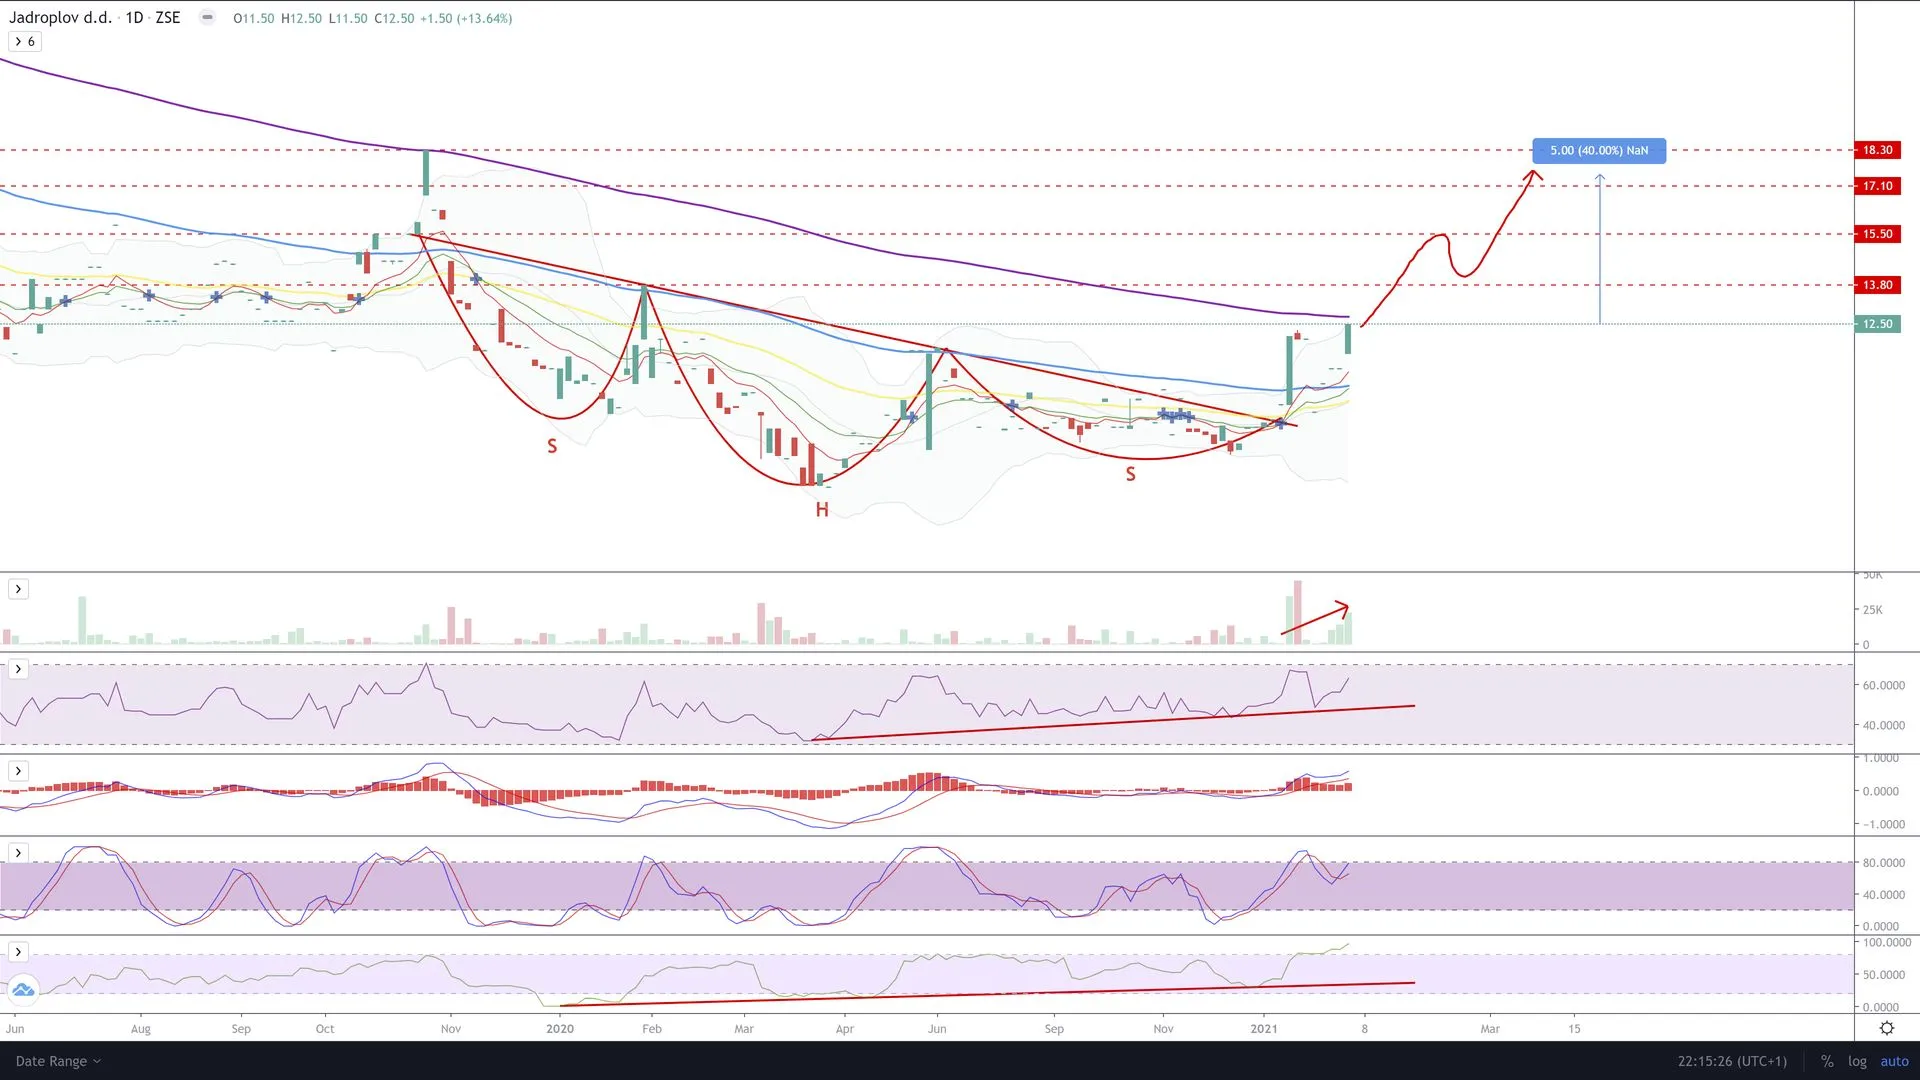Open chart settings gear icon
Screen dimensions: 1920x1080
coord(1886,1028)
